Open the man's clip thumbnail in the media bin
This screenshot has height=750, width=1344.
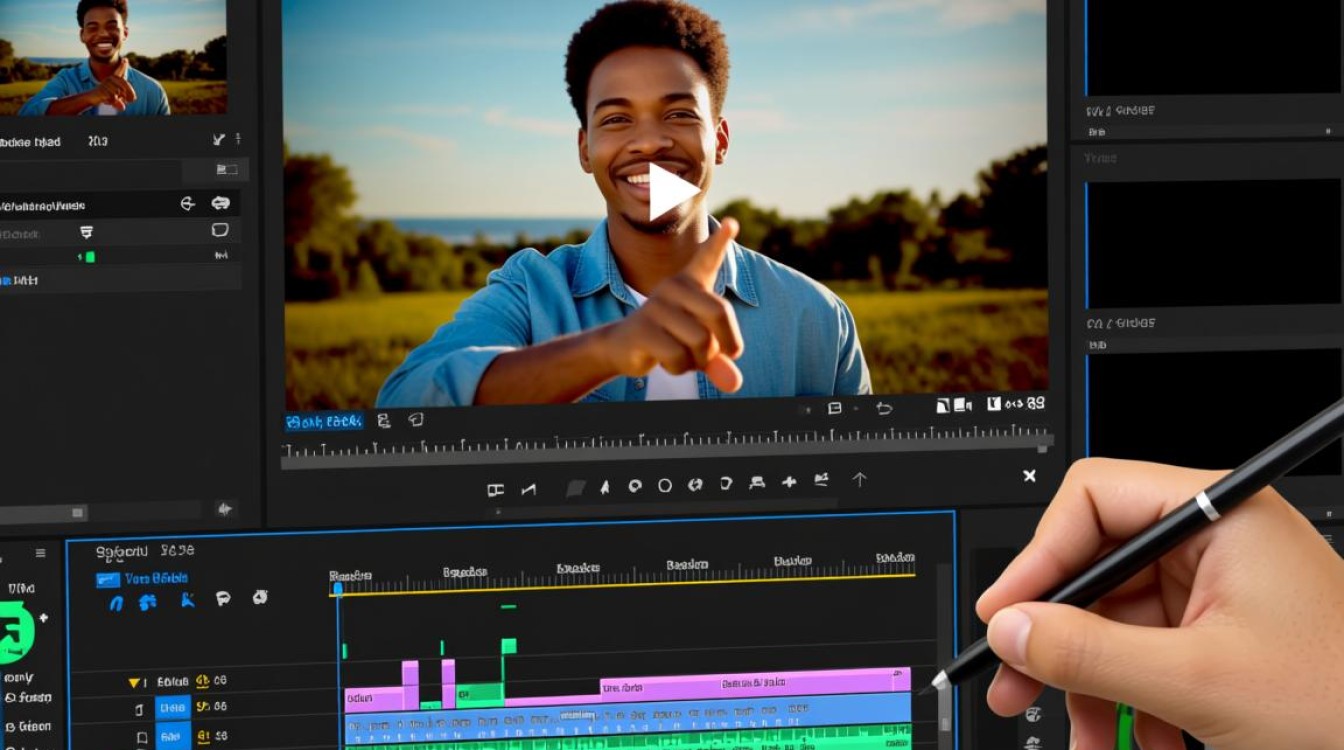click(113, 58)
